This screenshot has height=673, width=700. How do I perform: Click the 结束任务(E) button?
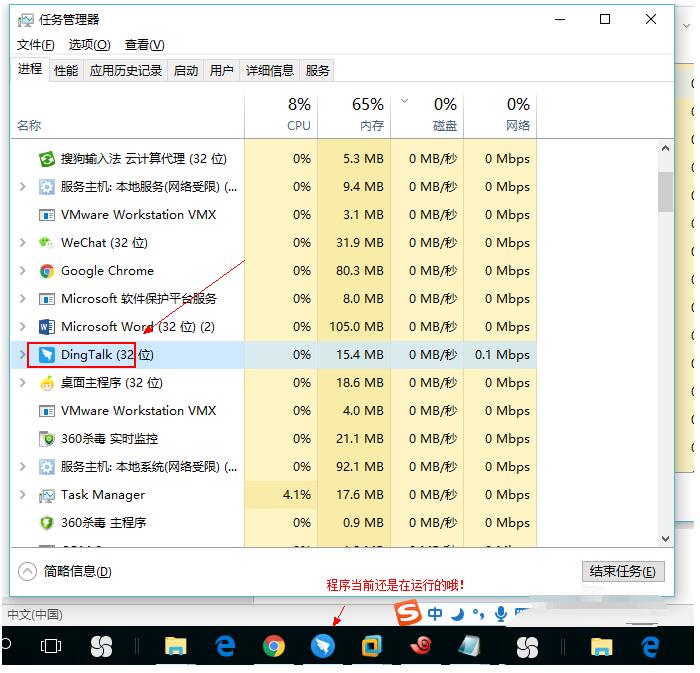point(623,572)
